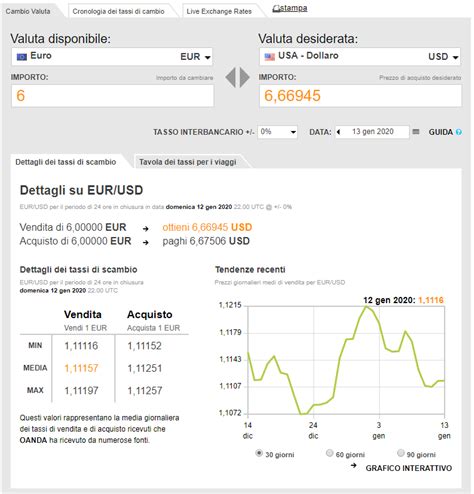Image resolution: width=474 pixels, height=494 pixels.
Task: Click the desired amount field 6,66945
Action: pos(360,96)
